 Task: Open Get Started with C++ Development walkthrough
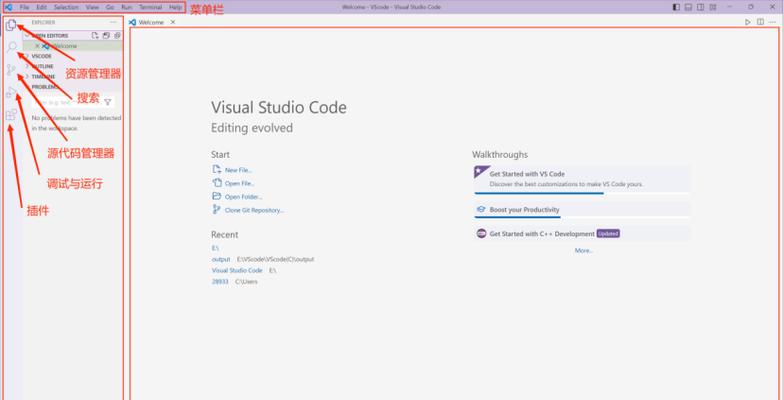(582, 234)
